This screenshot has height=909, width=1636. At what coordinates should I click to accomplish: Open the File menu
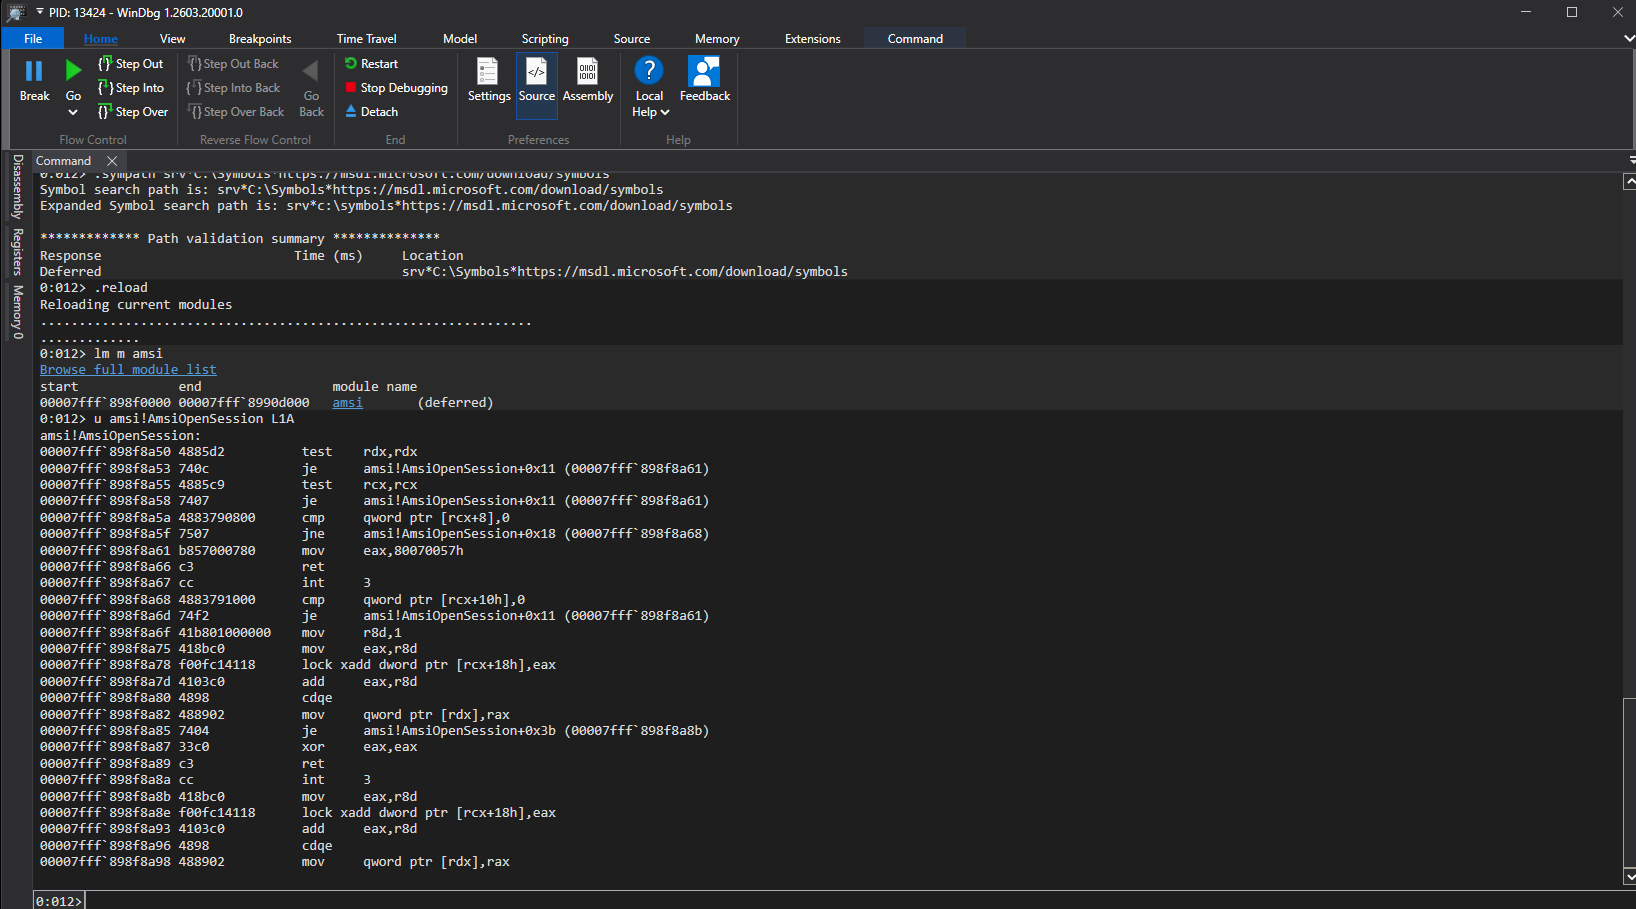(33, 39)
